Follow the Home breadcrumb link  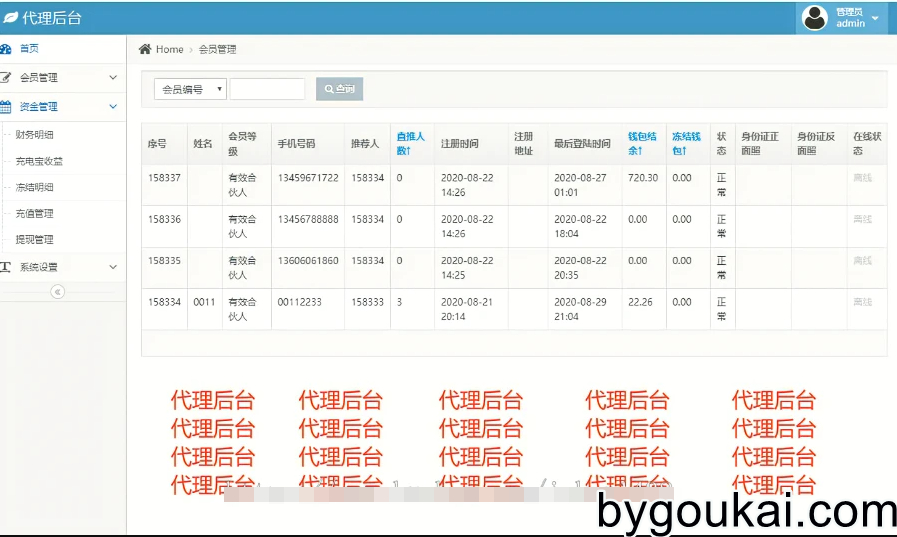(x=169, y=50)
